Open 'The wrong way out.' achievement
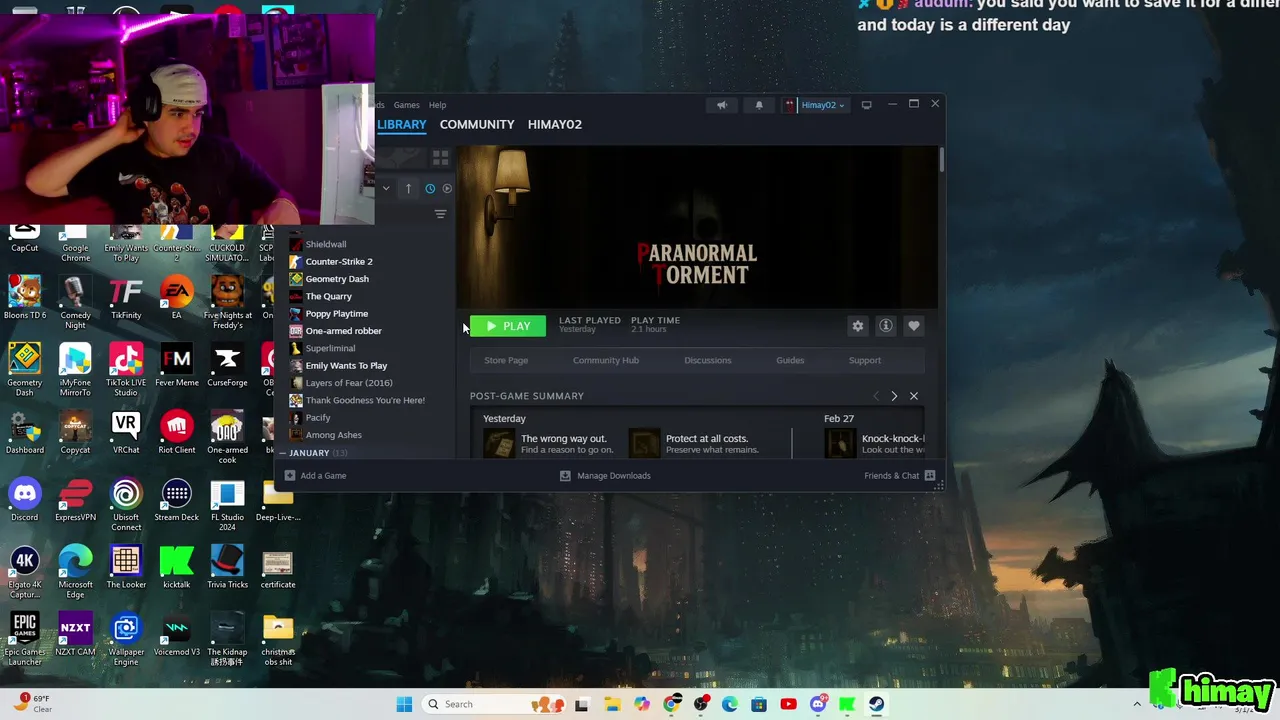 (548, 444)
